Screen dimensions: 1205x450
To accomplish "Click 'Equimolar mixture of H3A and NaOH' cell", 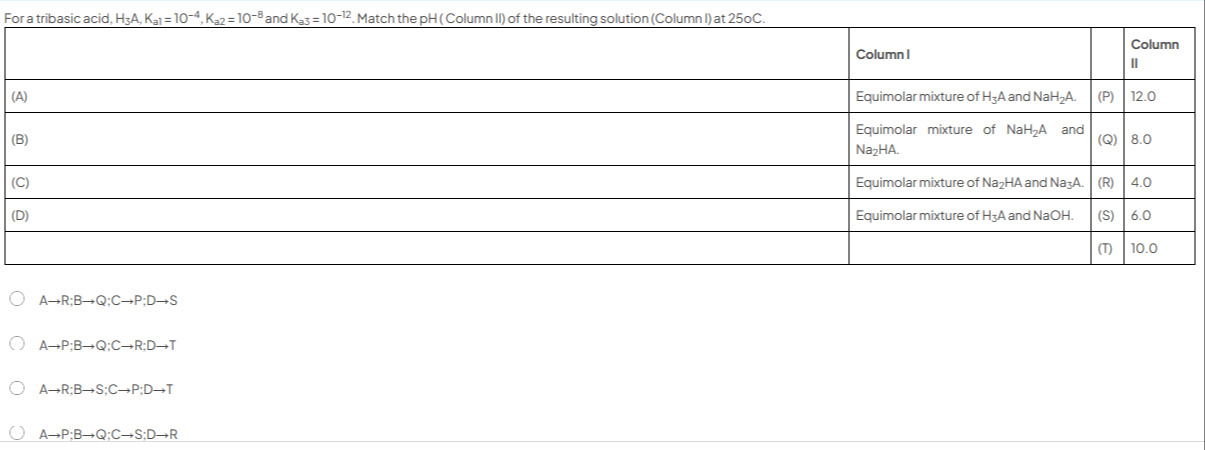I will [969, 215].
